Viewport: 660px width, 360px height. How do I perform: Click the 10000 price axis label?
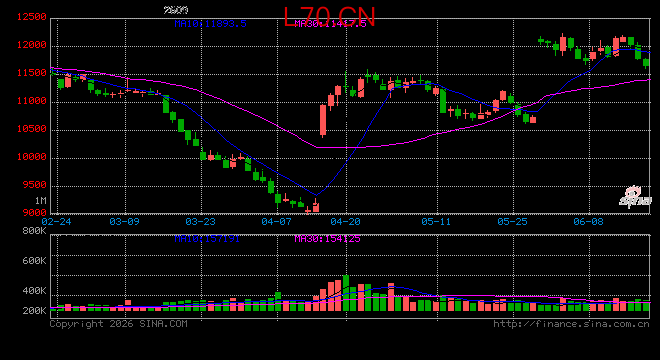(32, 157)
